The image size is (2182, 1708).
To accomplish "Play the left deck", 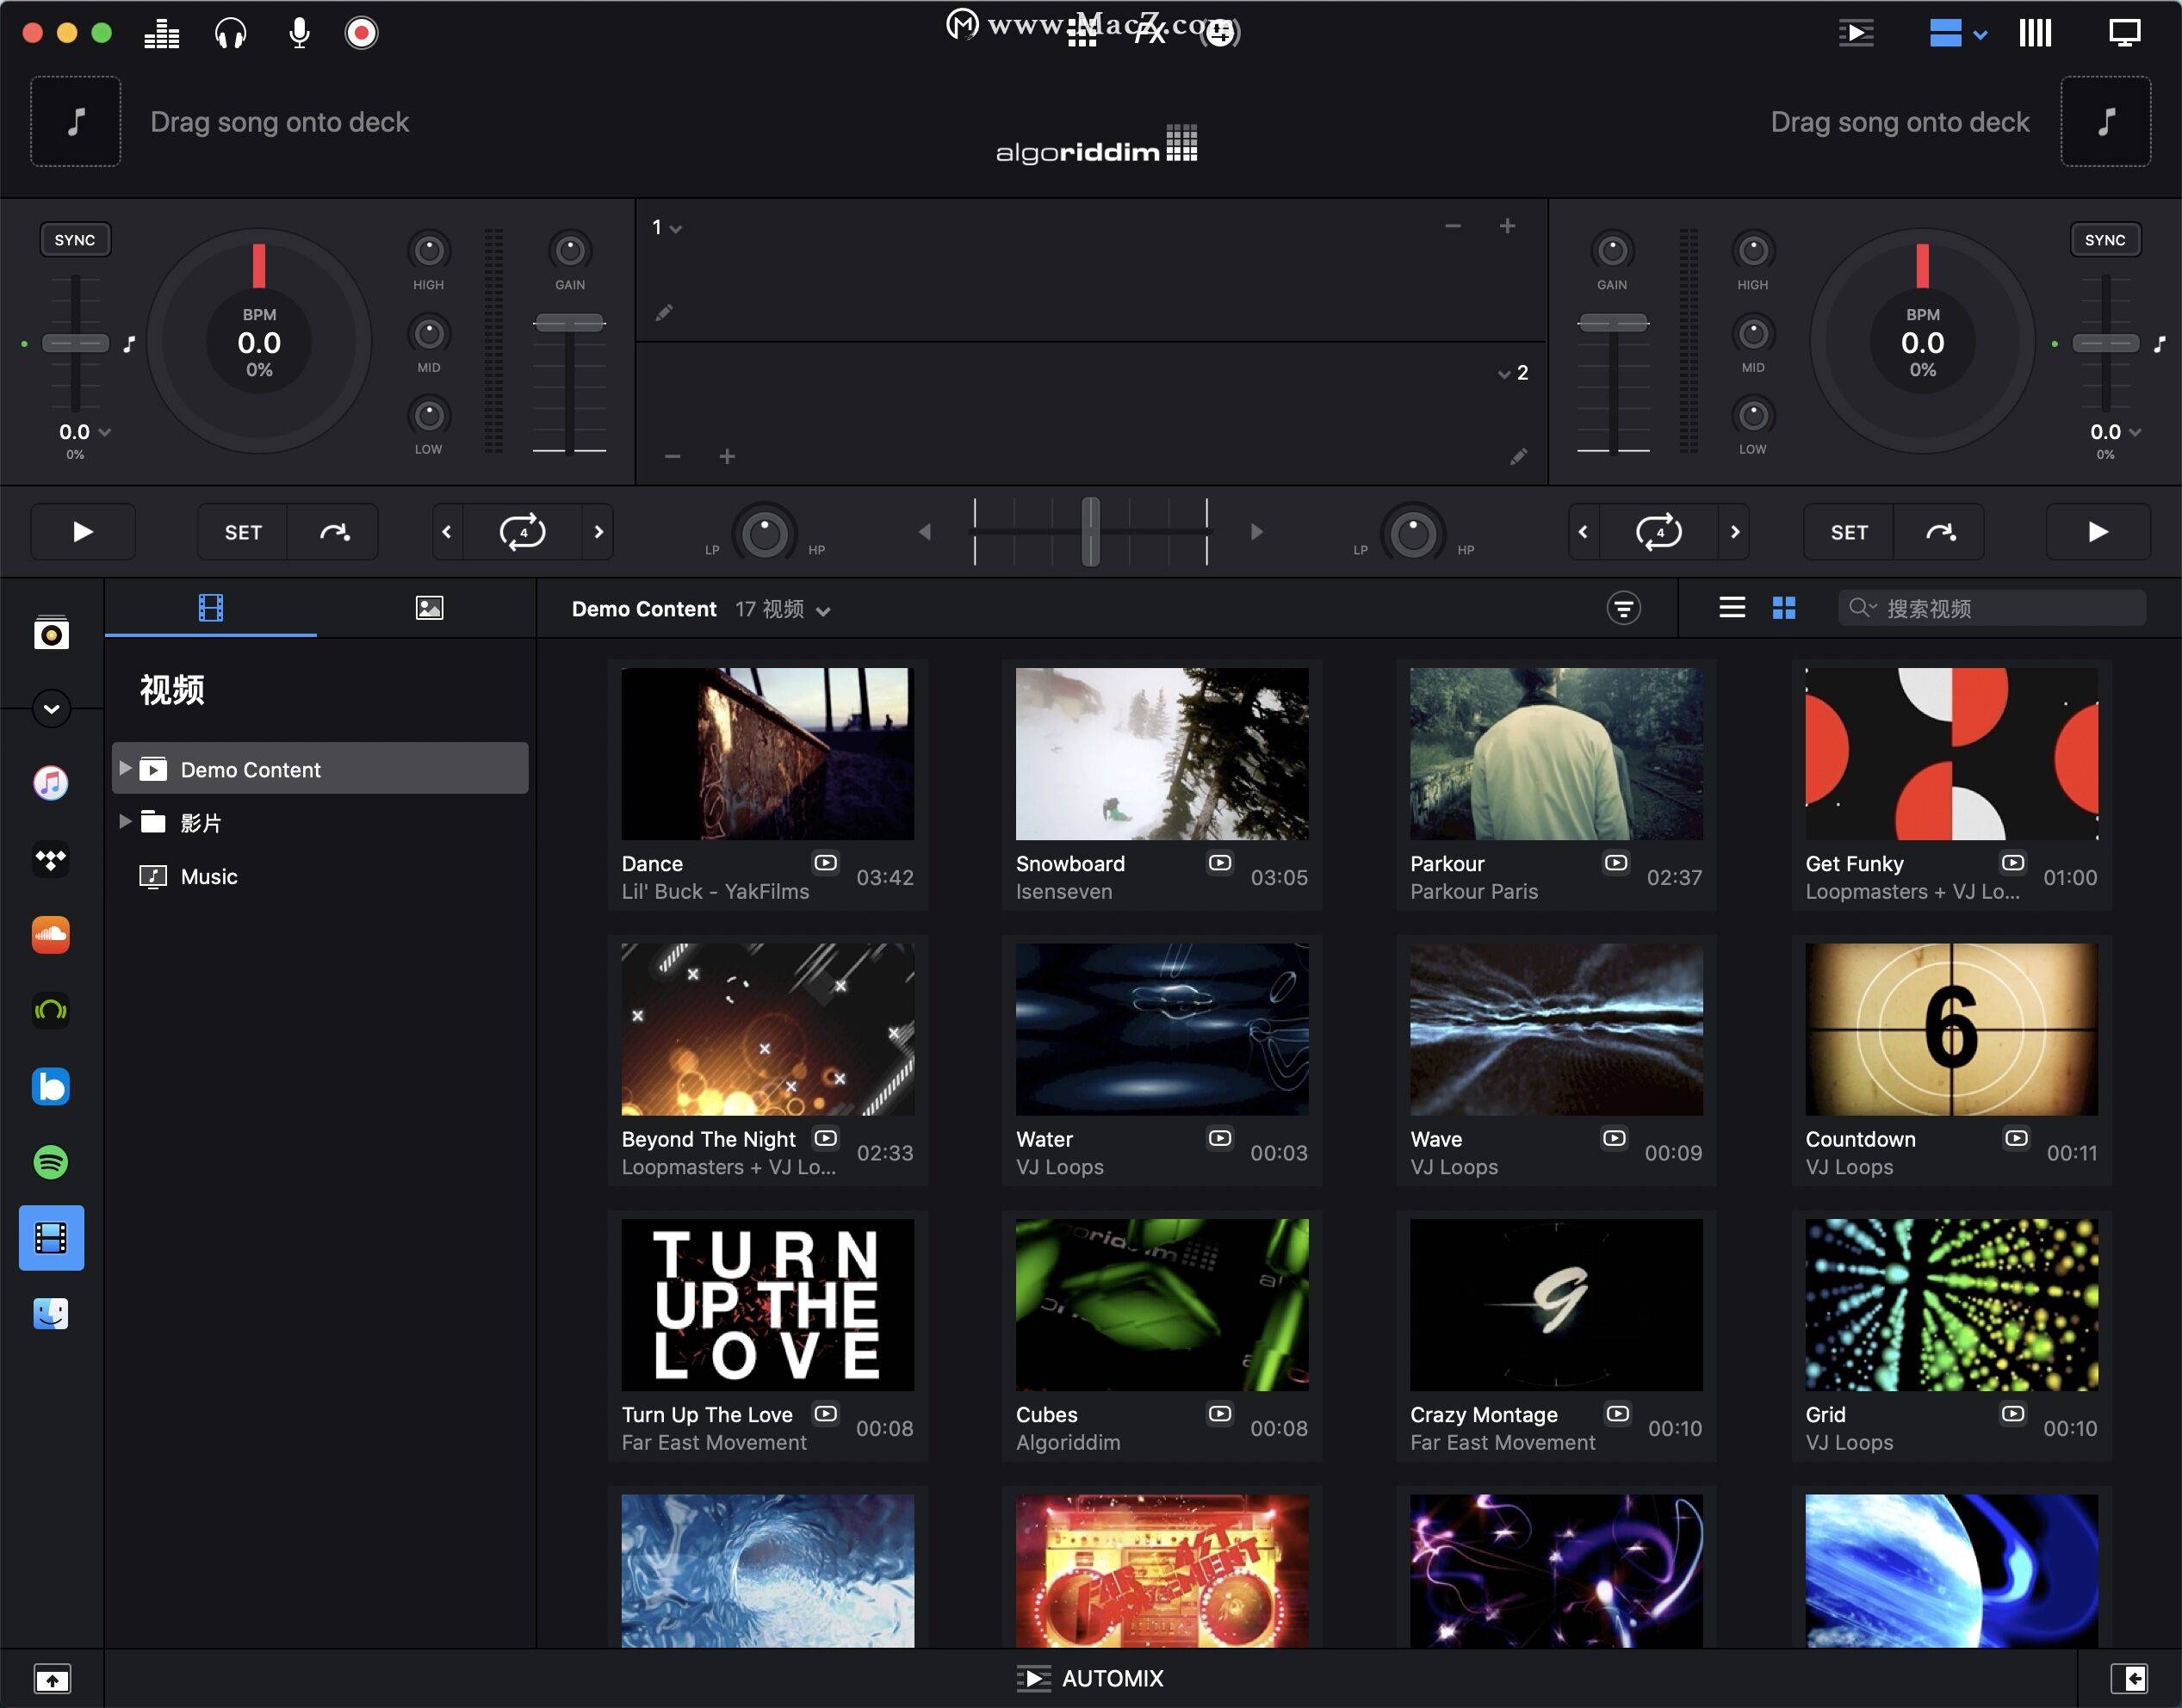I will [x=83, y=532].
